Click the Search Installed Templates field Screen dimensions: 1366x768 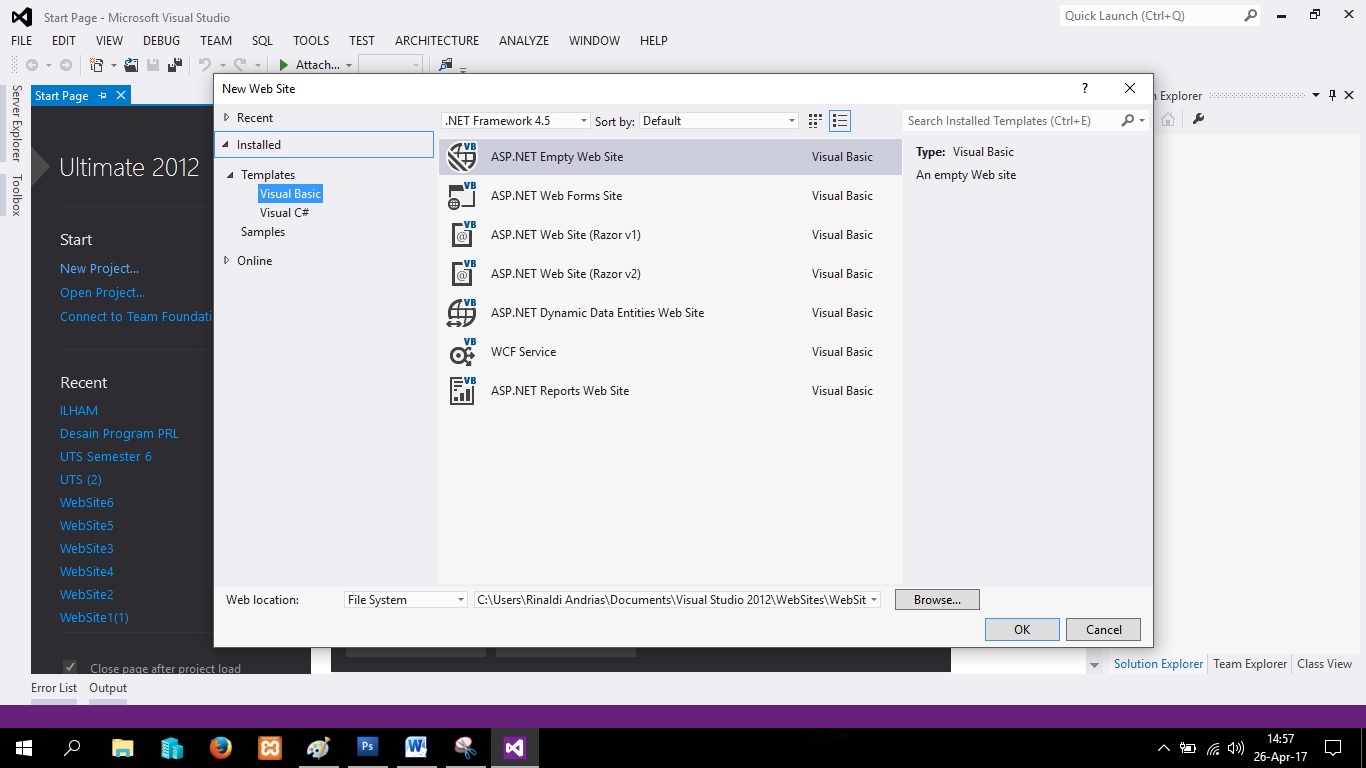(1010, 121)
